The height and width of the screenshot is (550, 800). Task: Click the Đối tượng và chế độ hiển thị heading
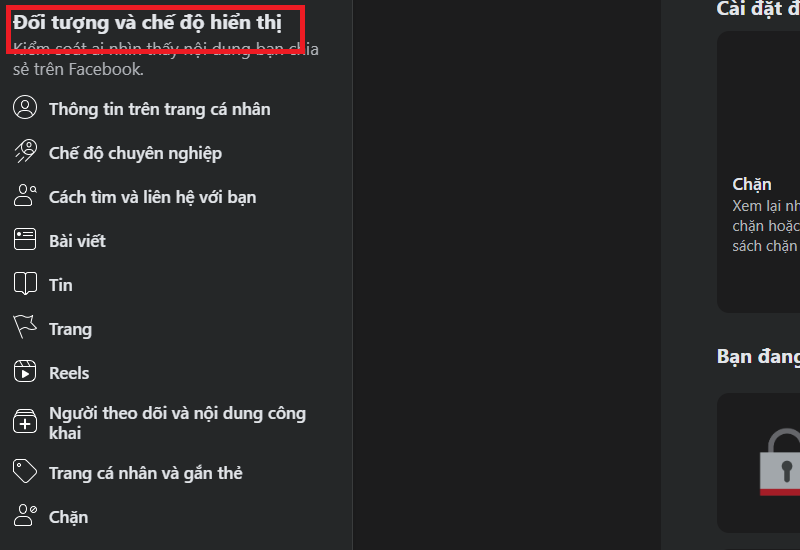[x=147, y=22]
